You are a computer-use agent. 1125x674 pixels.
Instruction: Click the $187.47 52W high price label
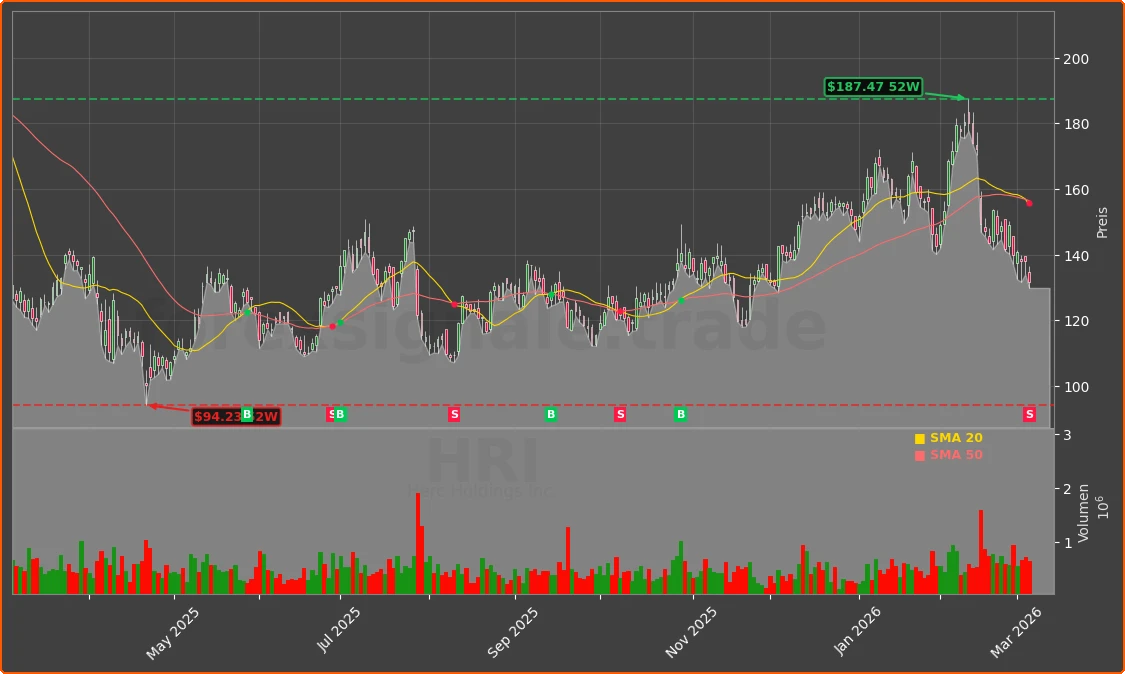point(873,87)
